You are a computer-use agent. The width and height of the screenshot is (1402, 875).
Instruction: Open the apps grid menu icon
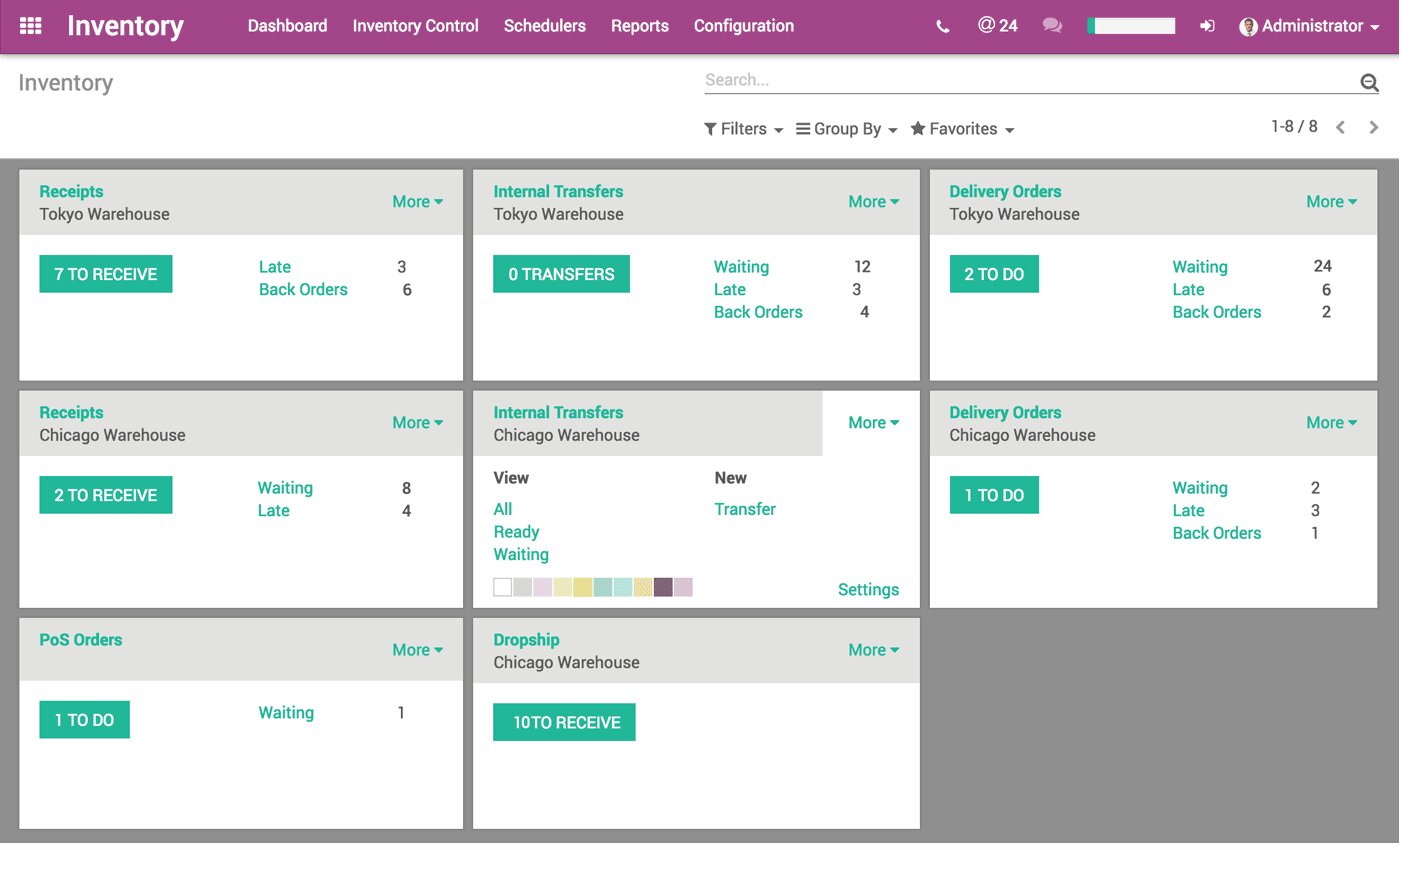(x=30, y=26)
